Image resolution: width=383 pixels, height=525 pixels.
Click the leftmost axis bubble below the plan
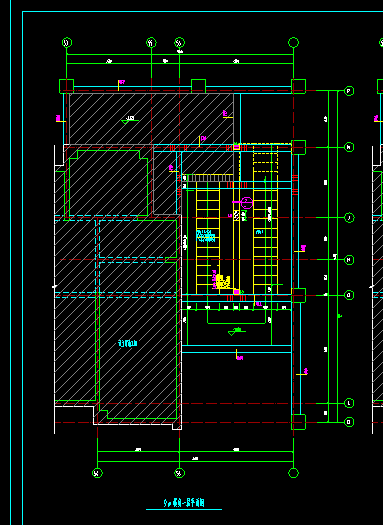point(97,473)
